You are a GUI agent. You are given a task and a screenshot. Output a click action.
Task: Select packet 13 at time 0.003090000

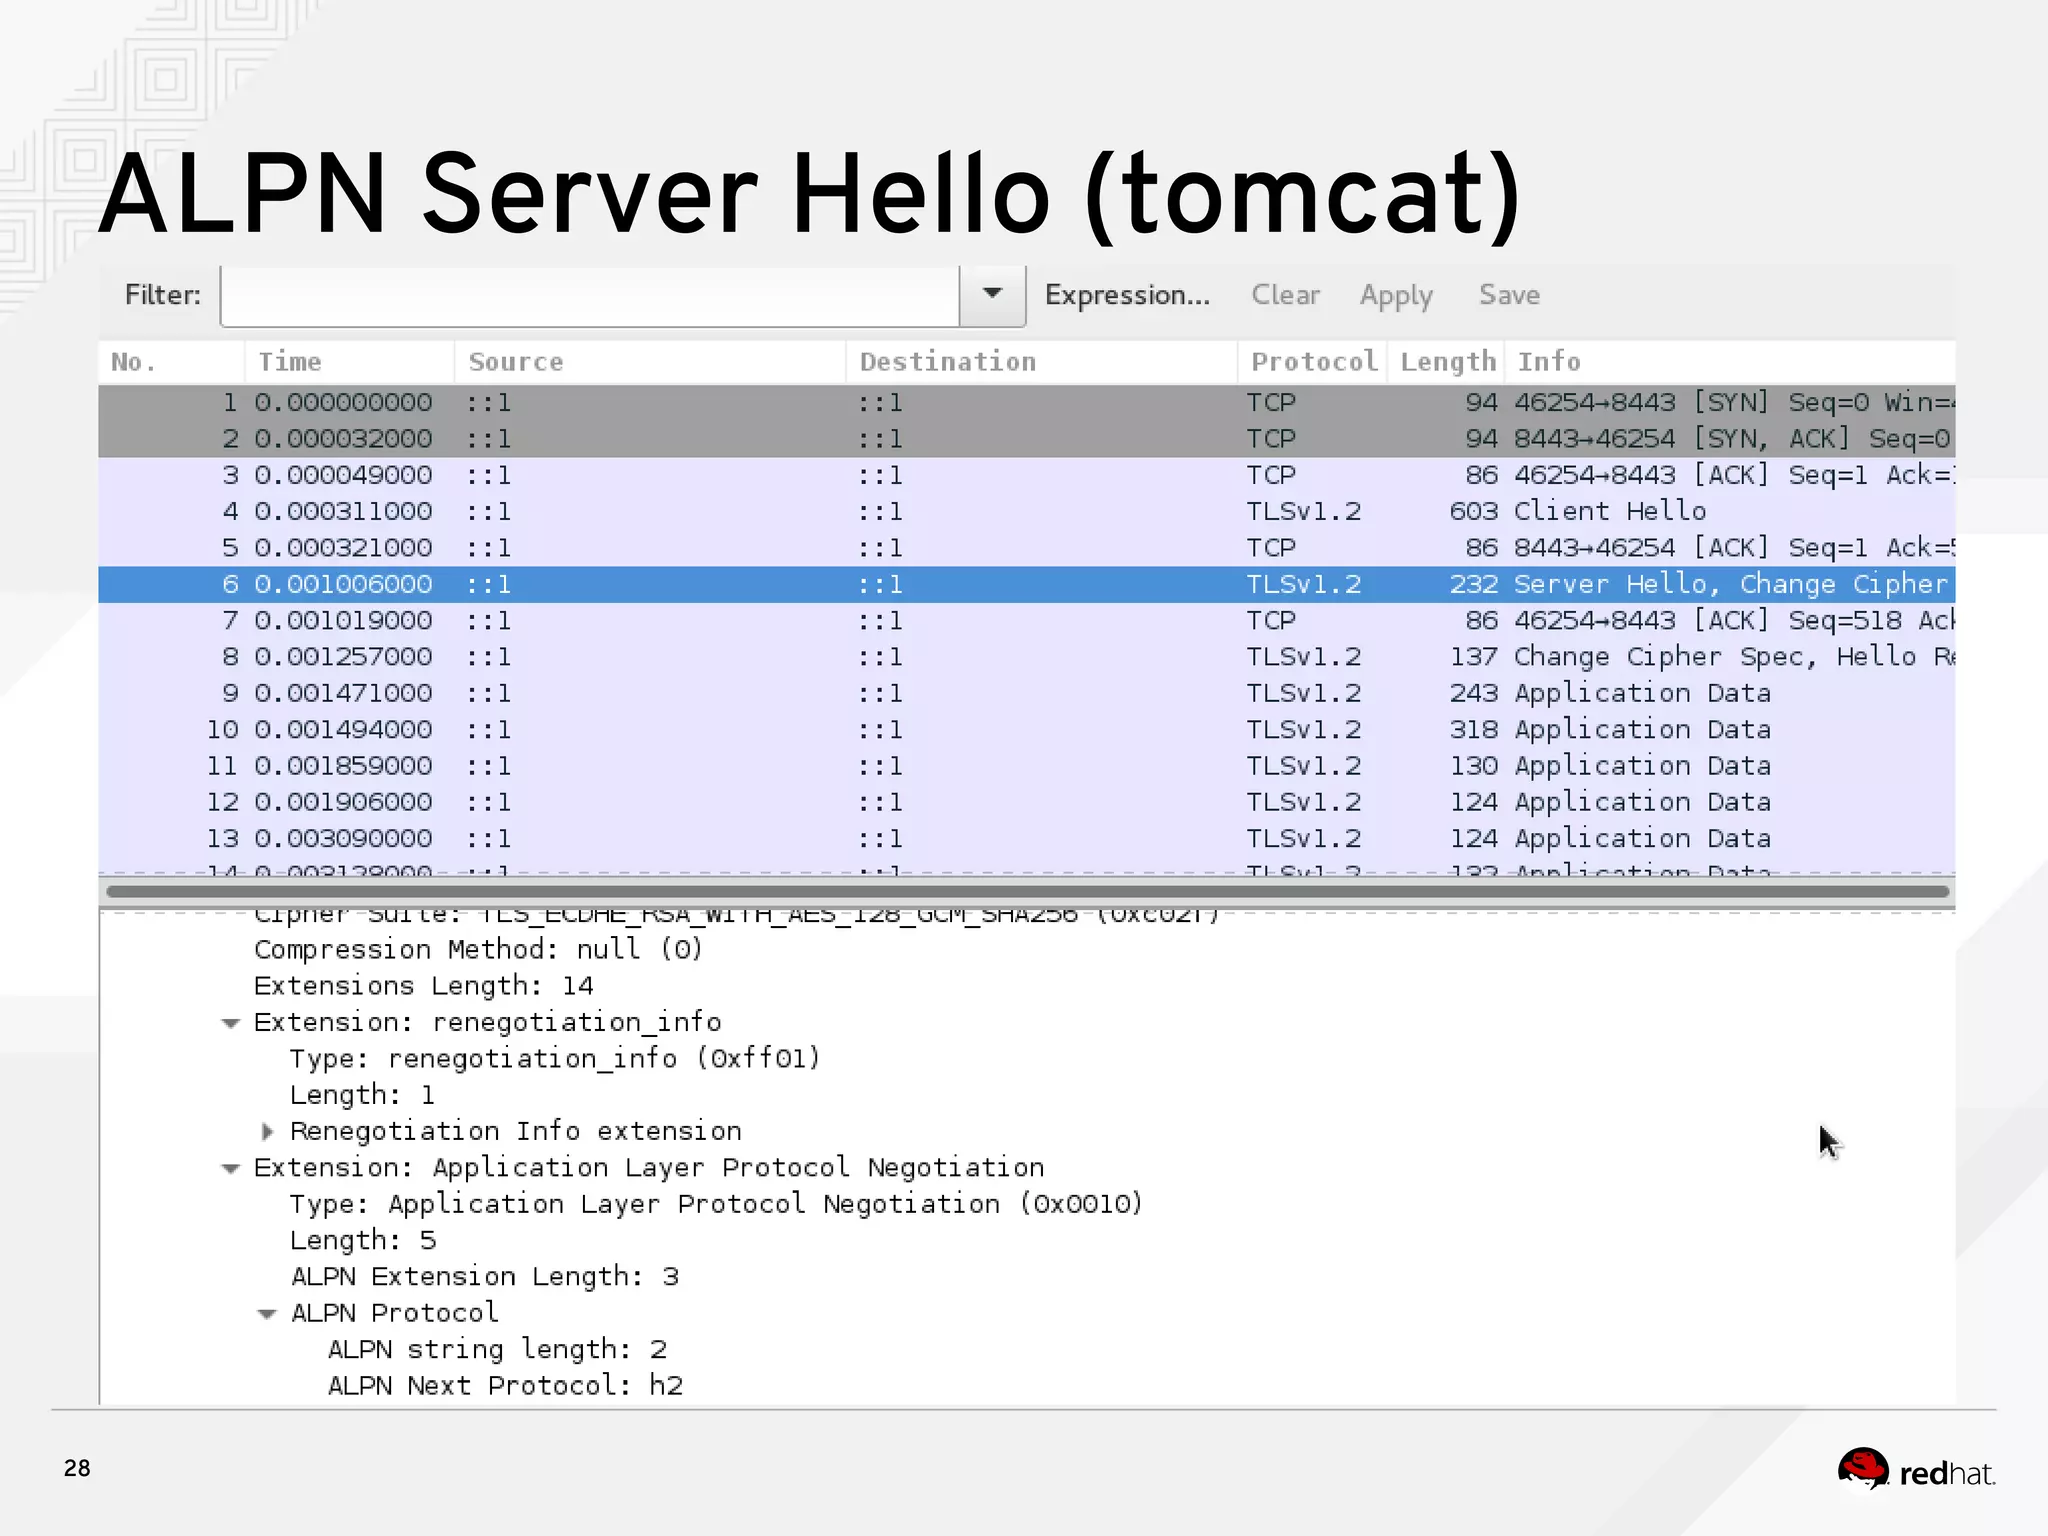click(x=1027, y=839)
